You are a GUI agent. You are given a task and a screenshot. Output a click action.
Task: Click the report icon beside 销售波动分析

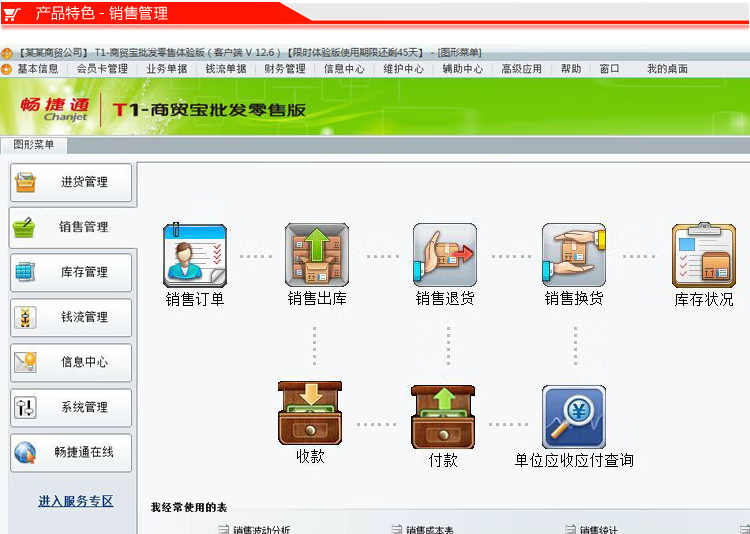point(223,529)
